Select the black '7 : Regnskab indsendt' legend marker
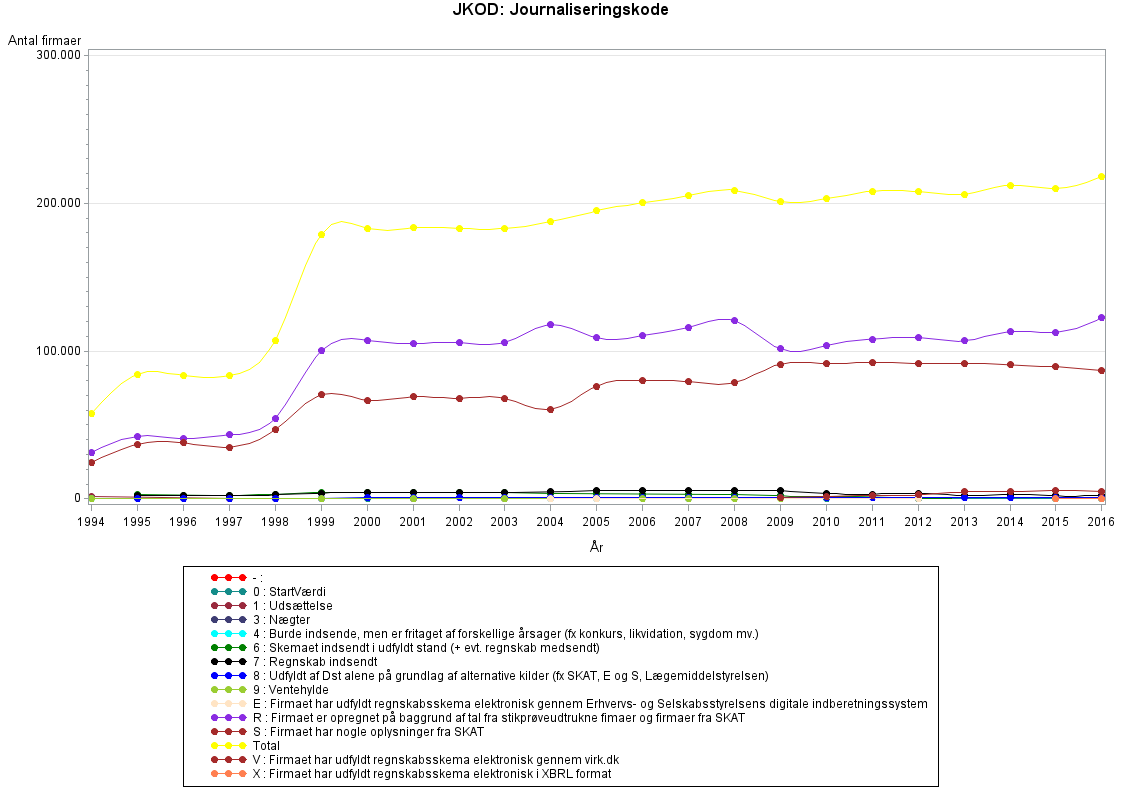 (228, 661)
